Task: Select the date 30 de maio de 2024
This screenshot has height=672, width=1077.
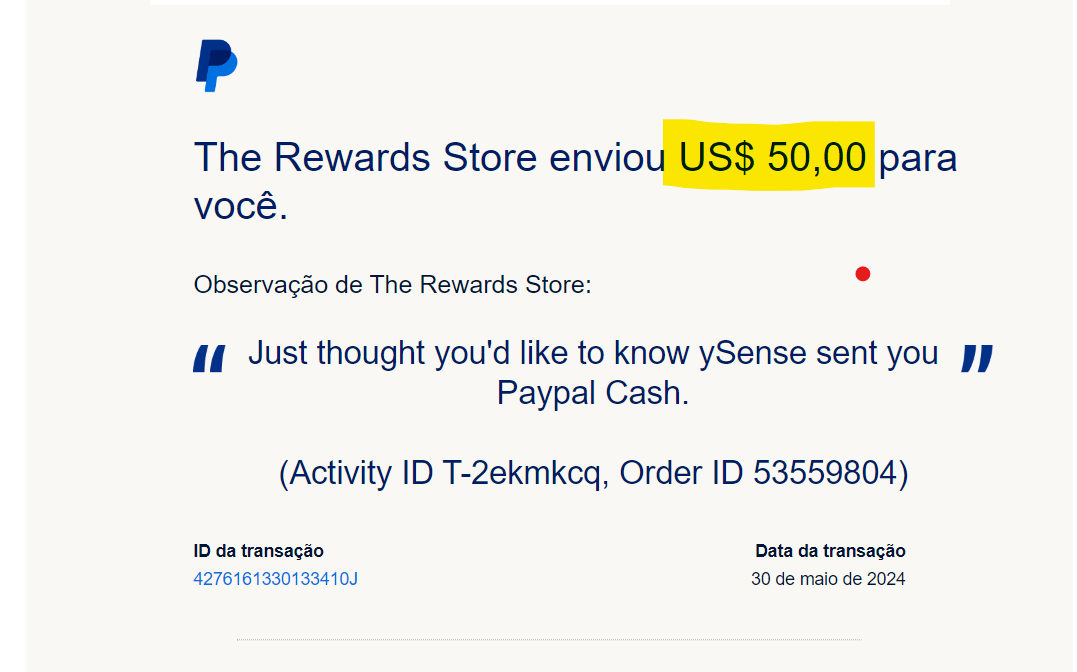Action: point(828,579)
